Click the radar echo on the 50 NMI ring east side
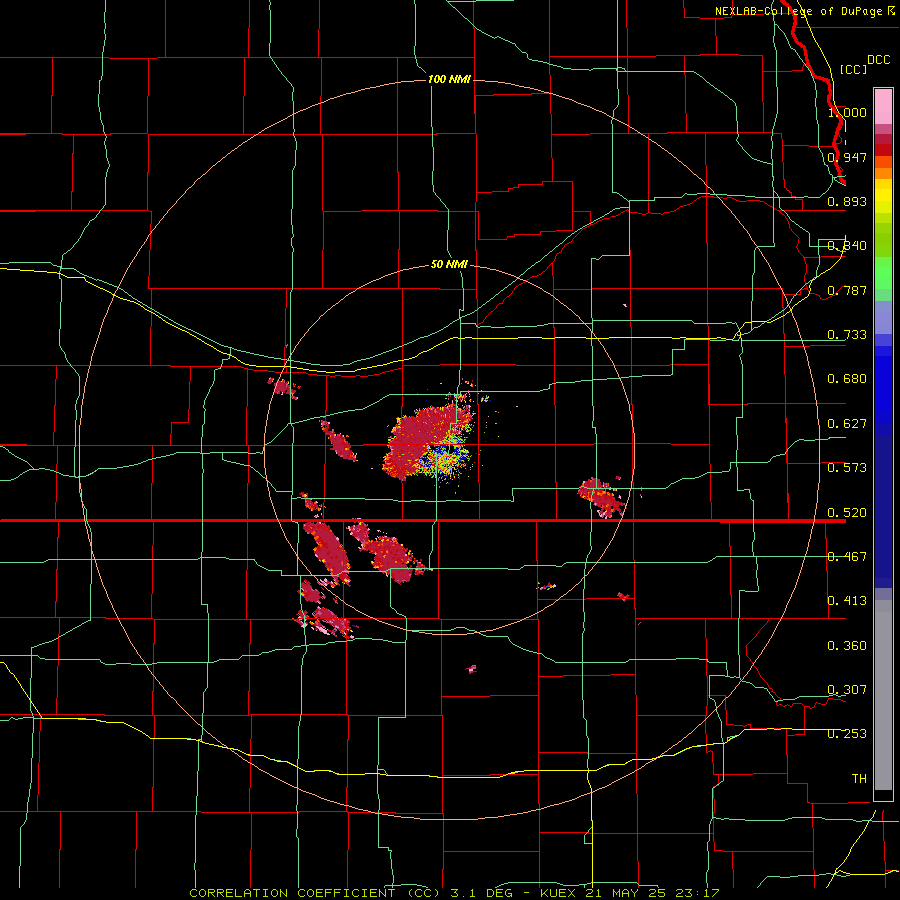The width and height of the screenshot is (900, 900). coord(602,497)
